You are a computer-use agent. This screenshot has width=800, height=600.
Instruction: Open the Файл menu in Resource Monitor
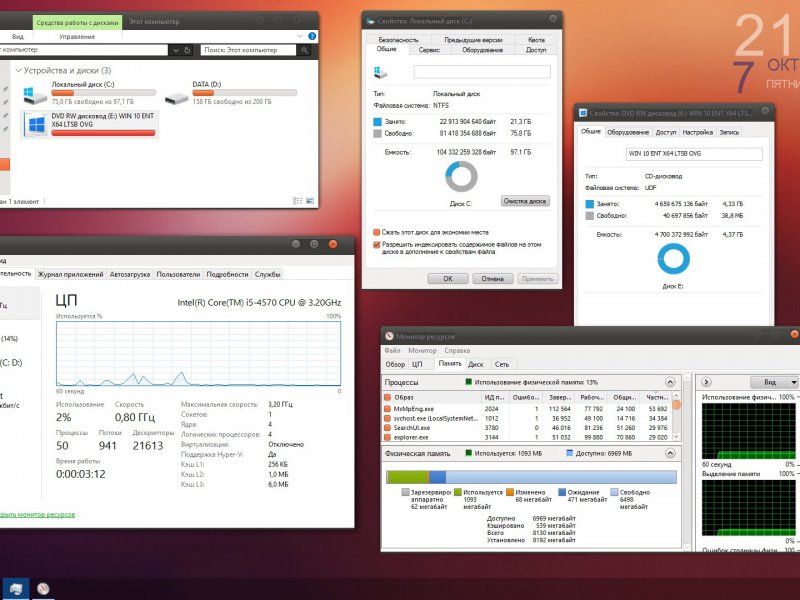coord(392,351)
